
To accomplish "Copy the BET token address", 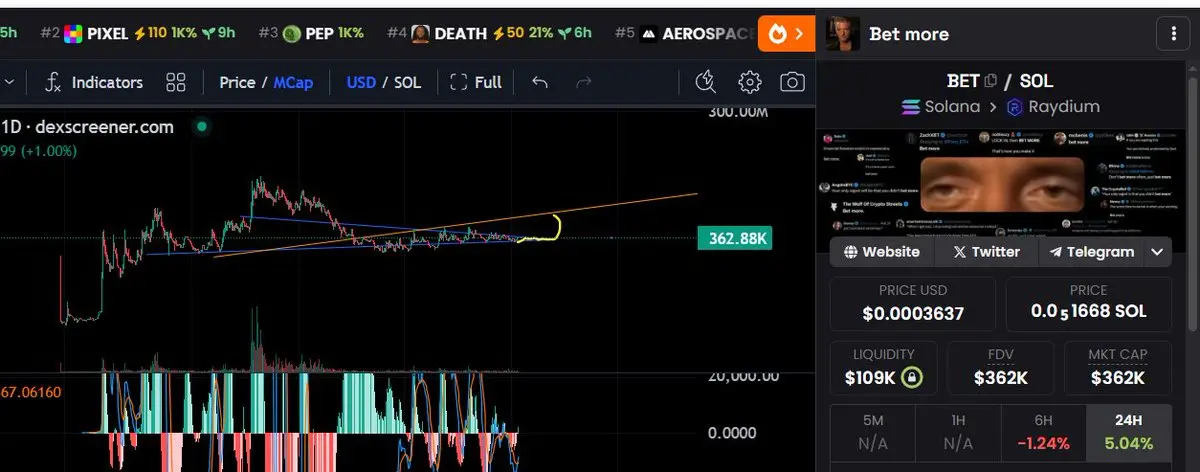I will [991, 81].
